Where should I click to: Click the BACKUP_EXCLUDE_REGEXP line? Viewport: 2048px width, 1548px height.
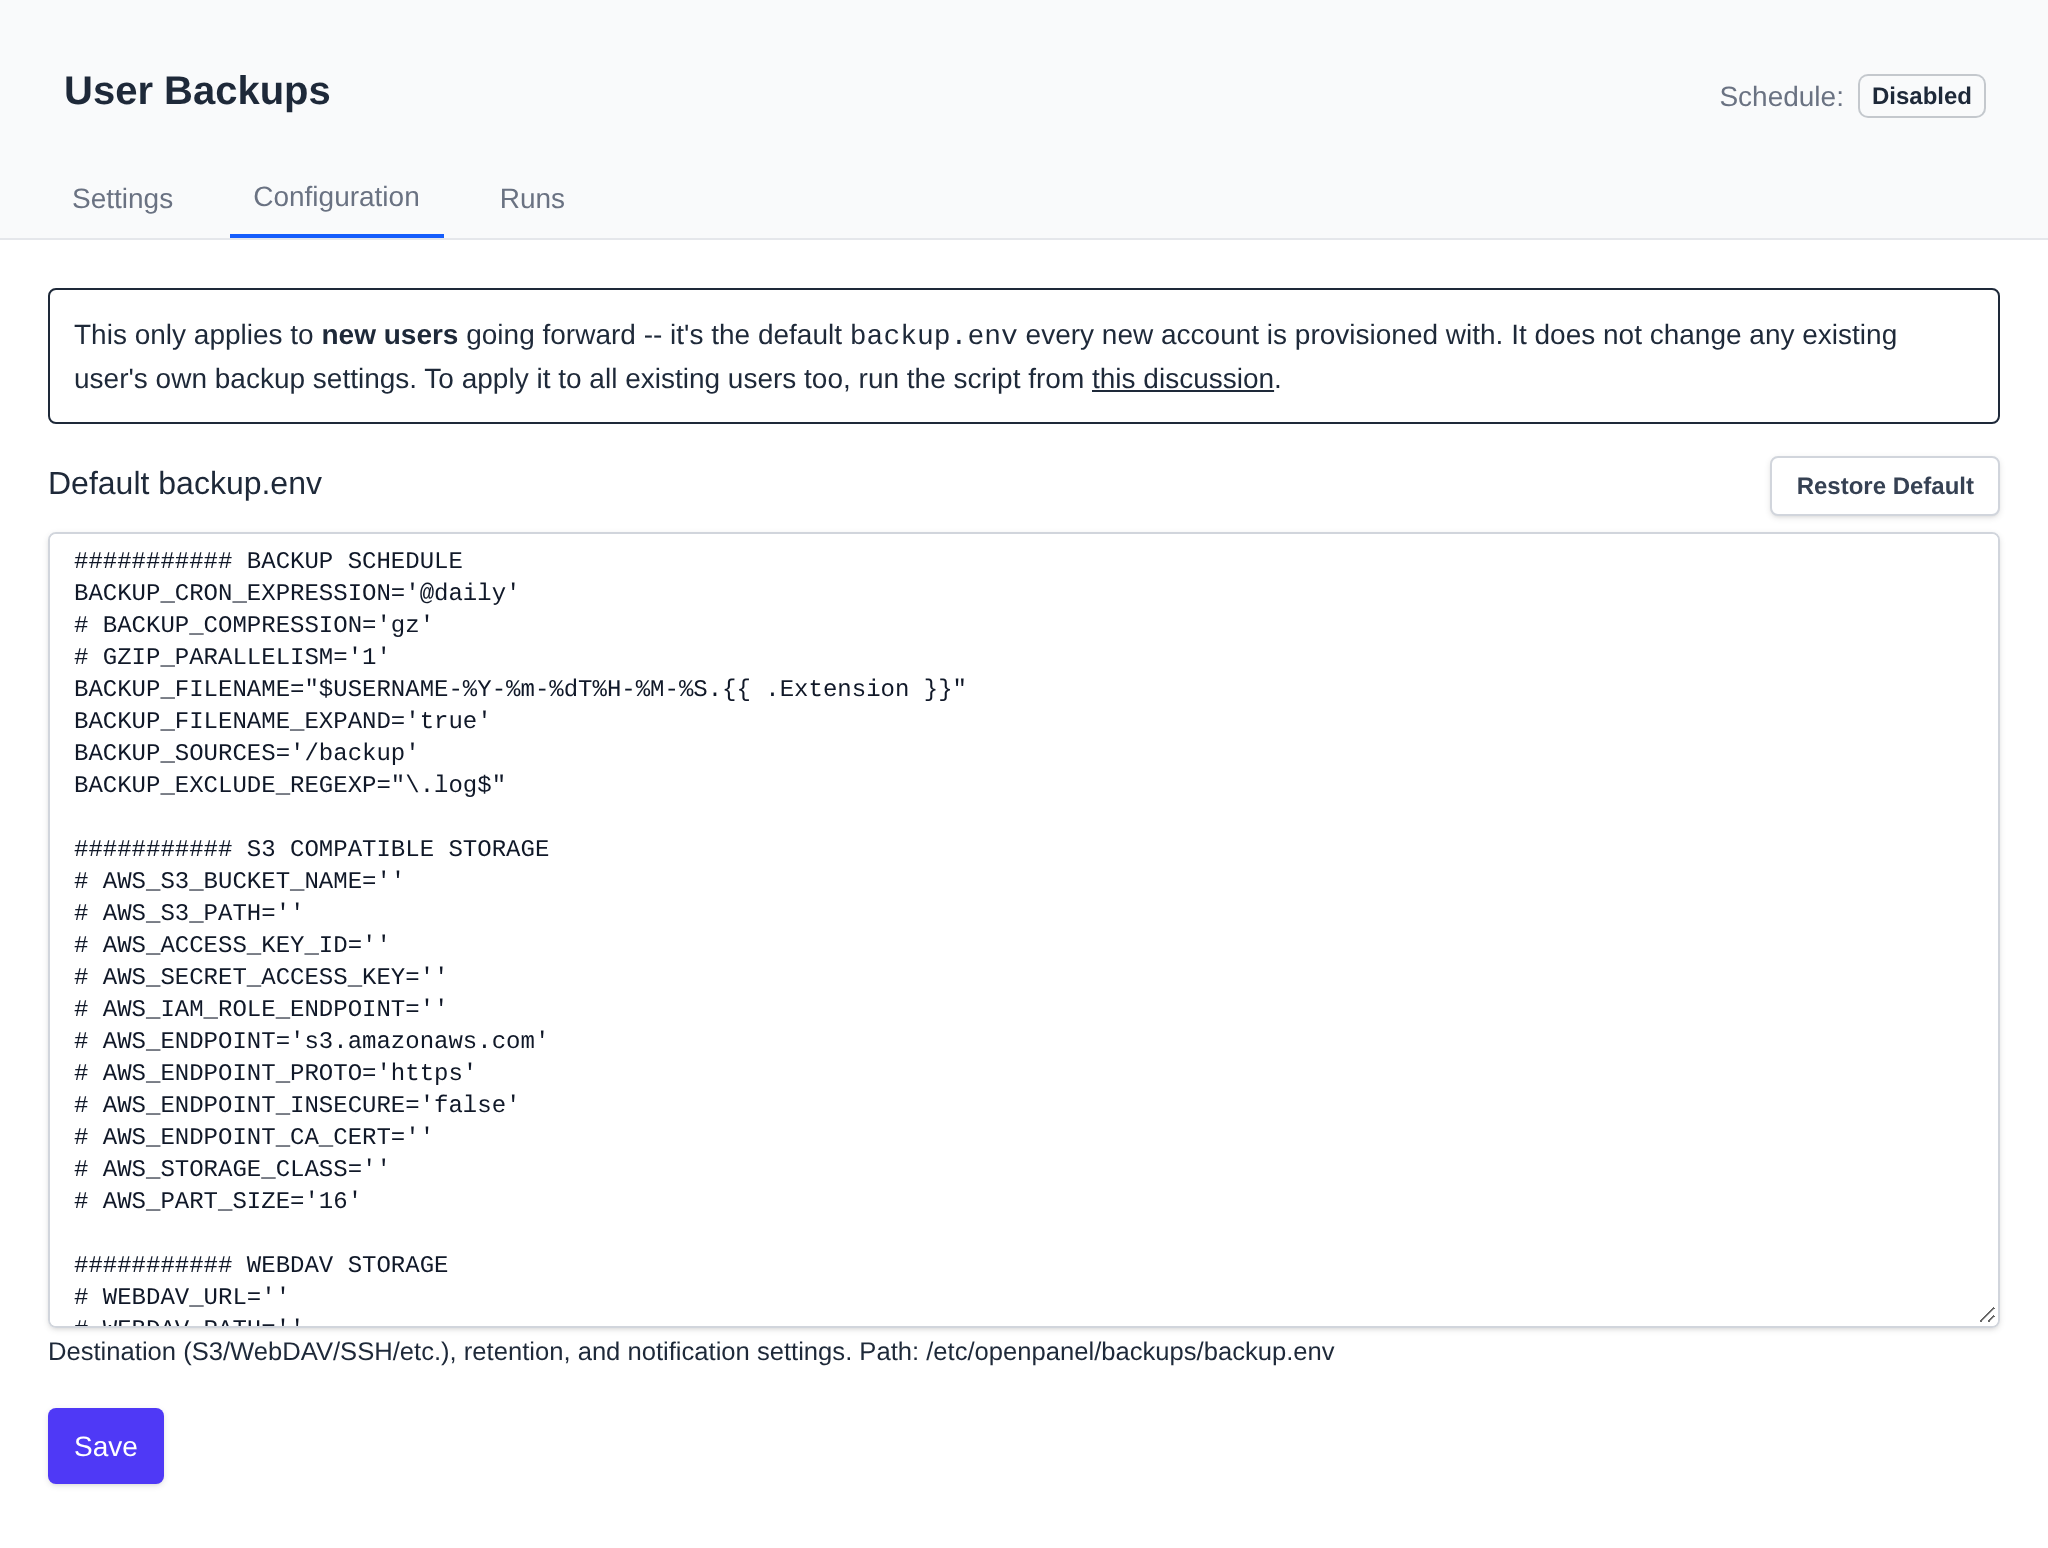click(290, 785)
